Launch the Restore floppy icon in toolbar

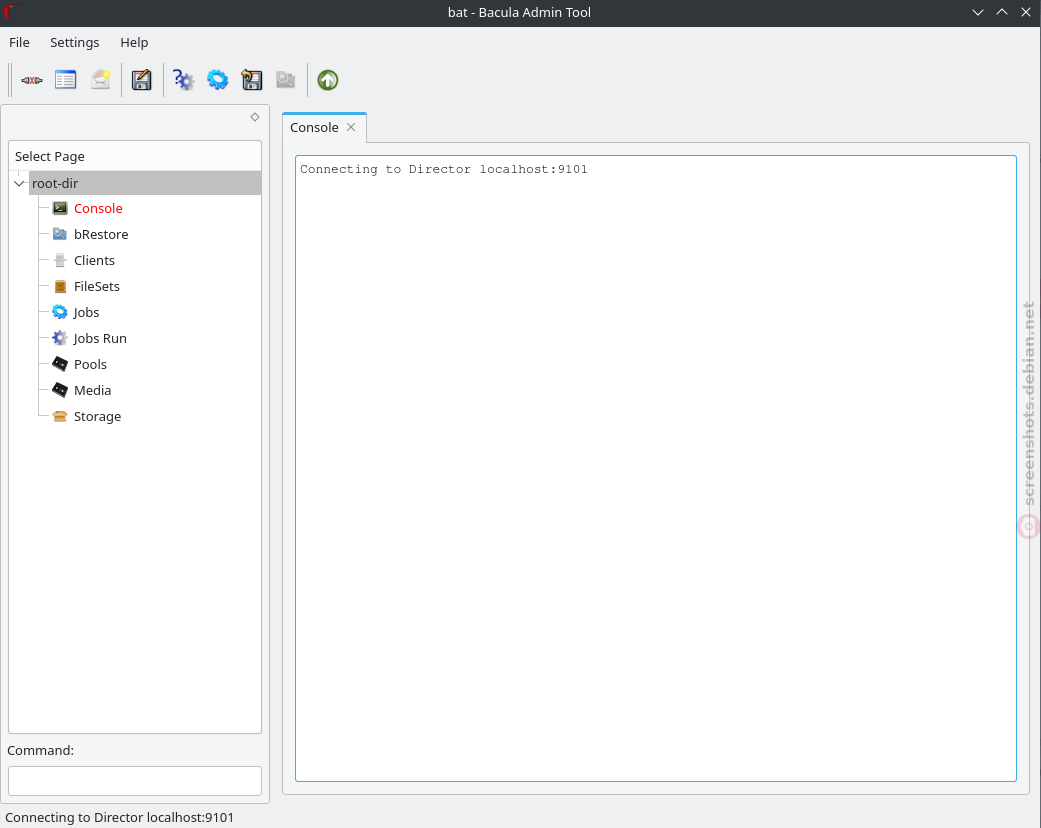[252, 80]
